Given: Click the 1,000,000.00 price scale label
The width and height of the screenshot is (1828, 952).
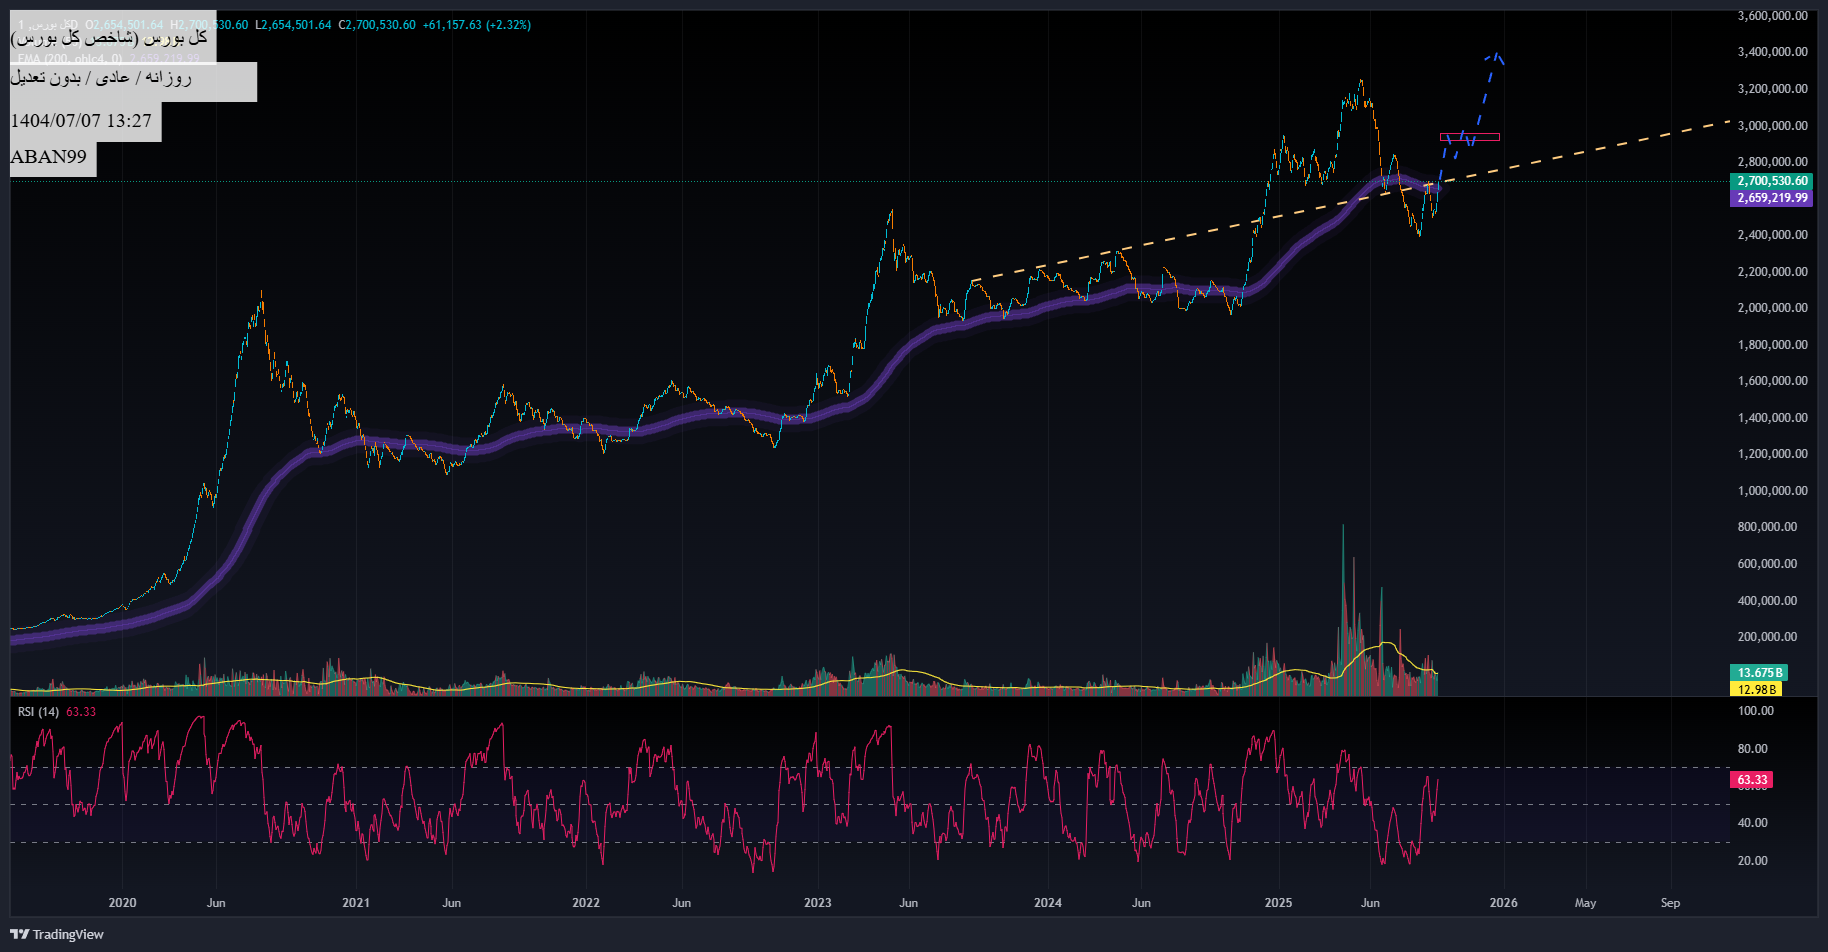Looking at the screenshot, I should click(x=1772, y=491).
